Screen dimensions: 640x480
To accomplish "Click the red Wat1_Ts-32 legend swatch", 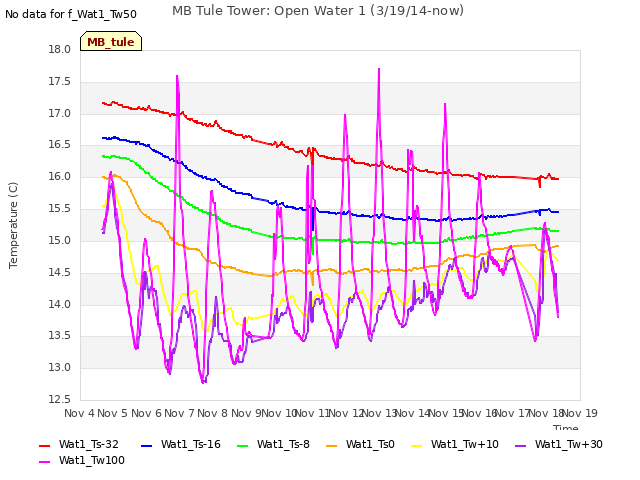I will [x=44, y=446].
